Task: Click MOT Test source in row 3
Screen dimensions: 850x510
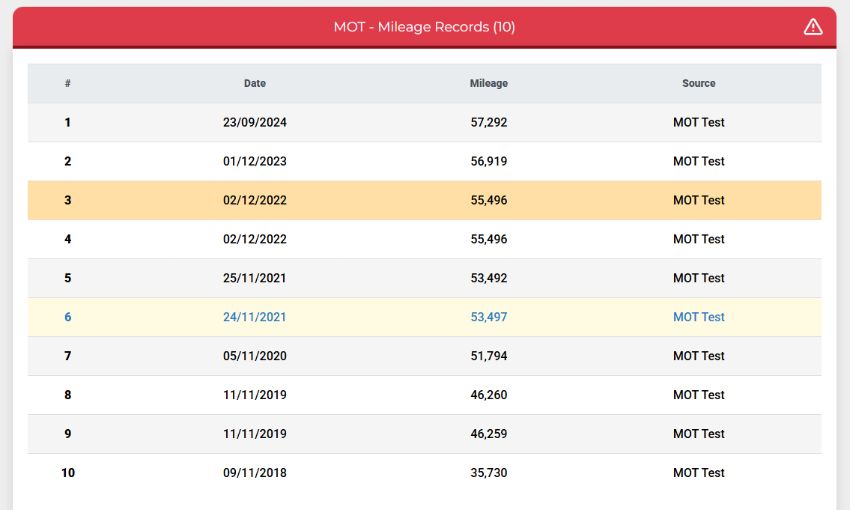Action: (x=699, y=201)
